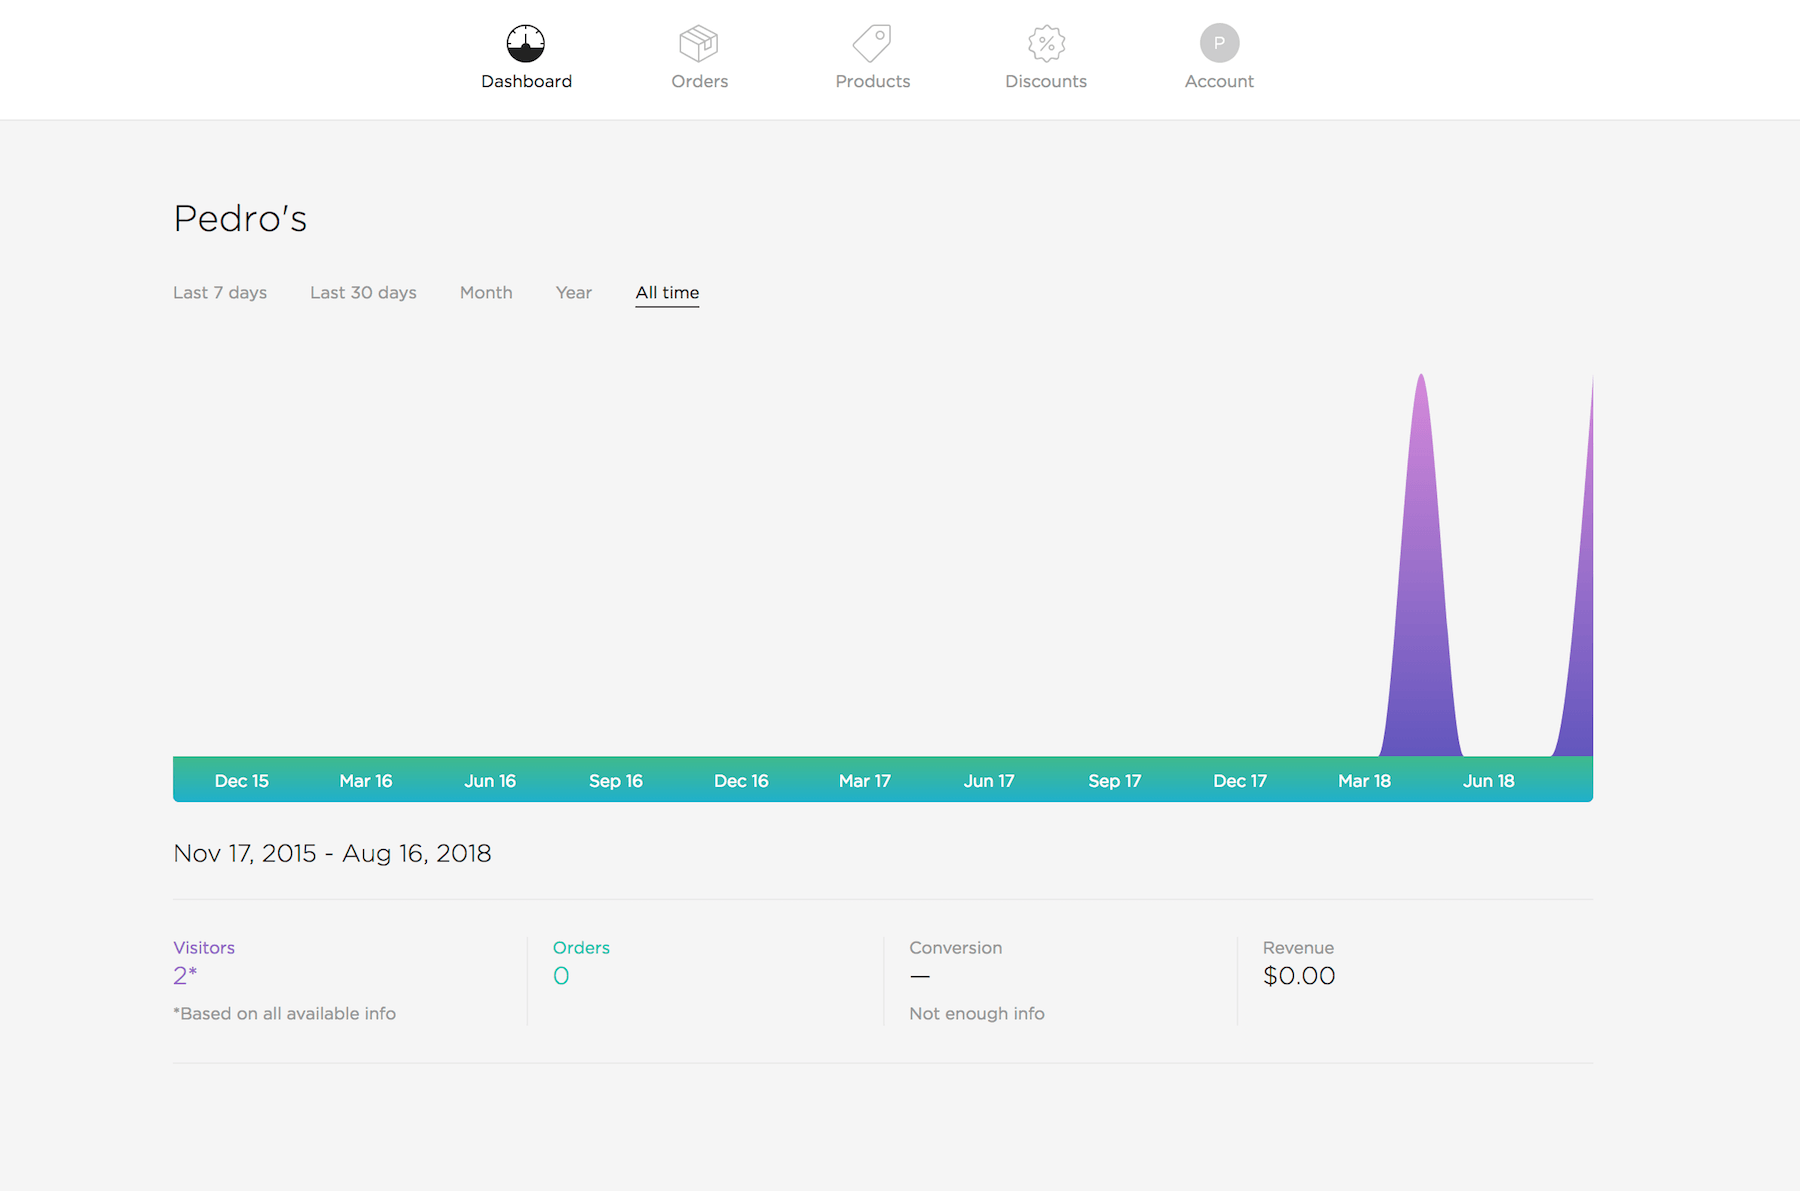
Task: Click the Dashboard gauge icon
Action: coord(526,43)
